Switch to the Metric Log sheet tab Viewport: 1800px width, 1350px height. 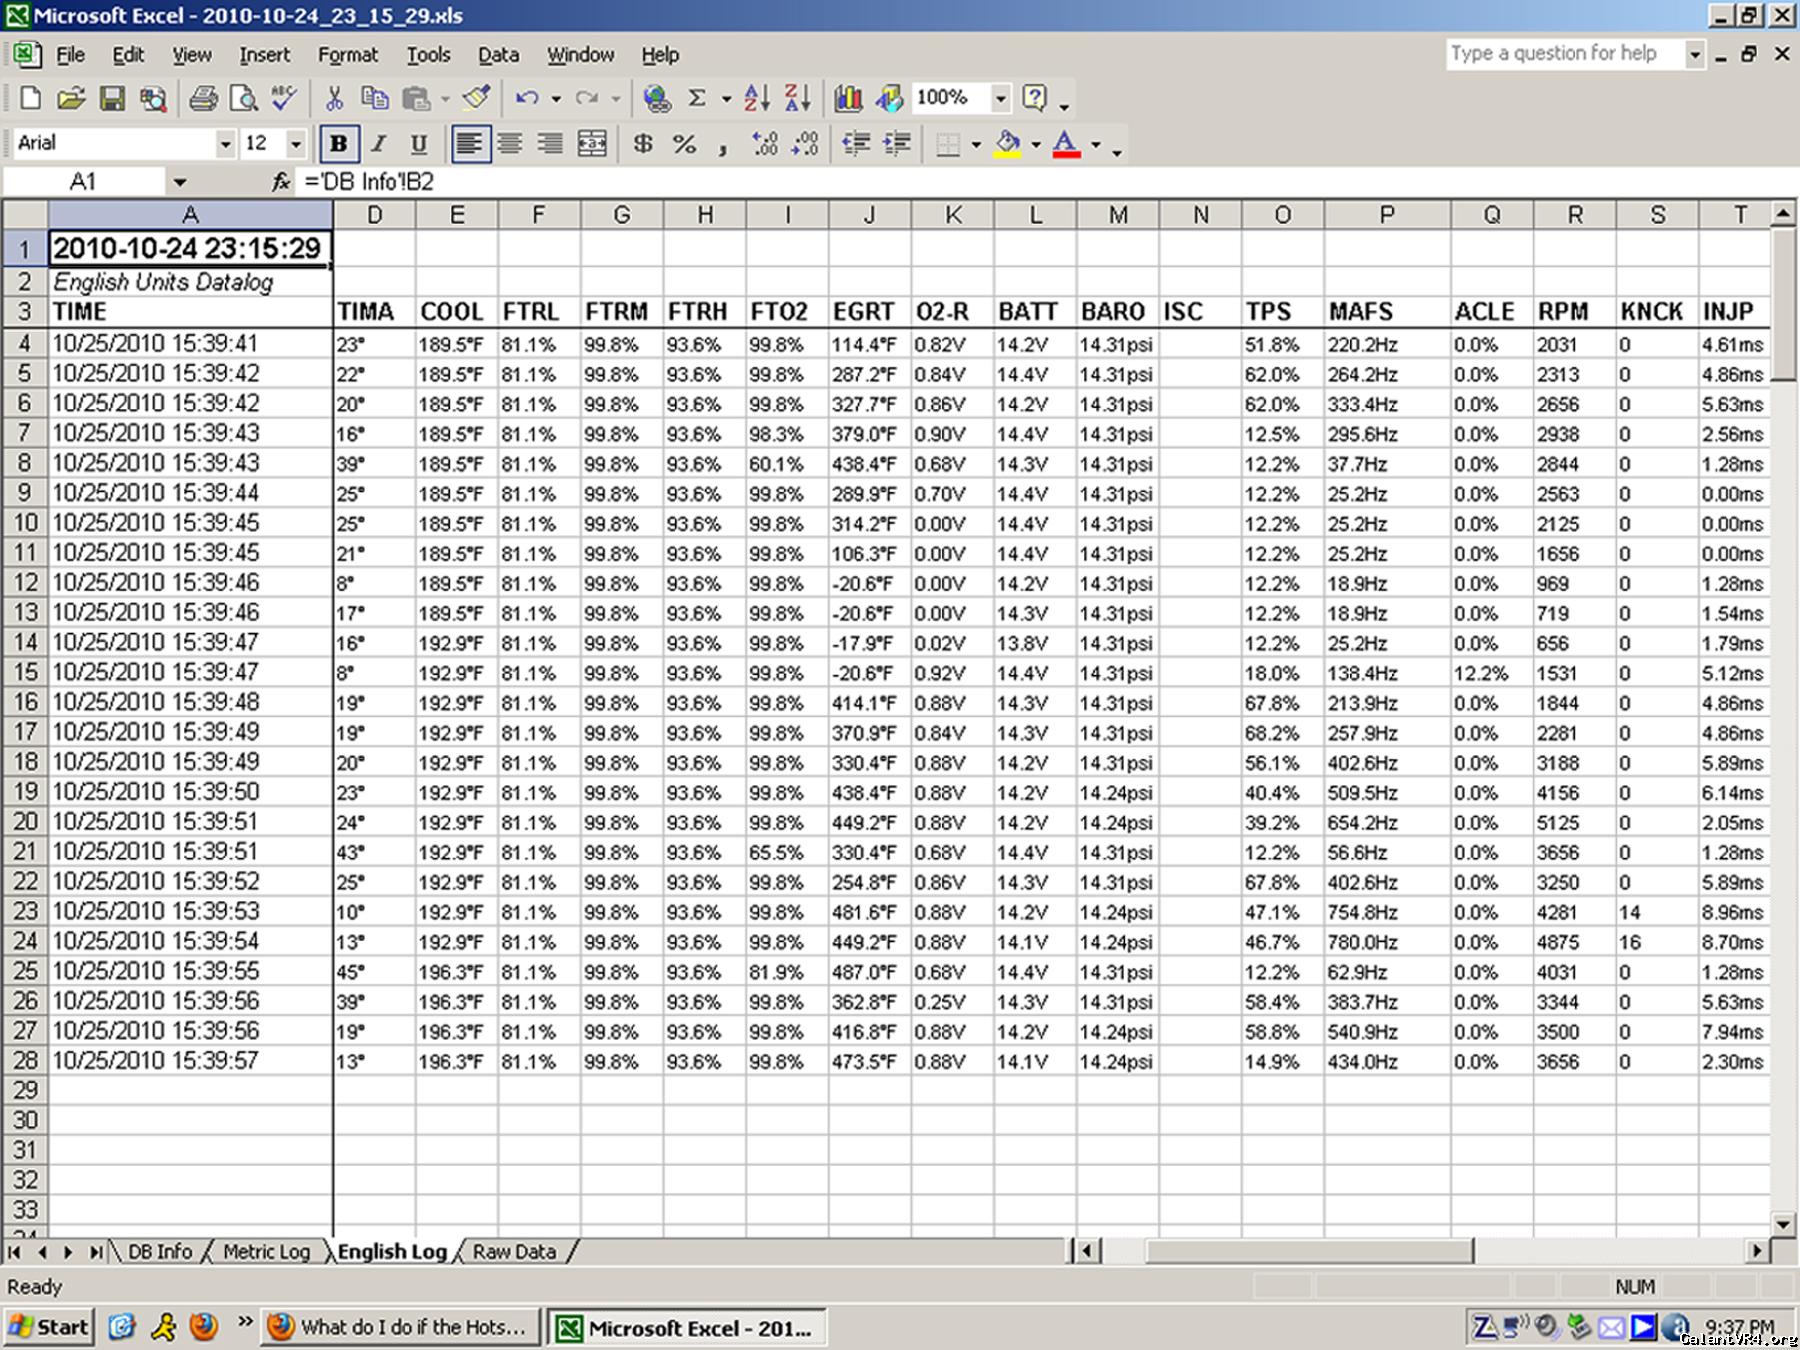266,1252
